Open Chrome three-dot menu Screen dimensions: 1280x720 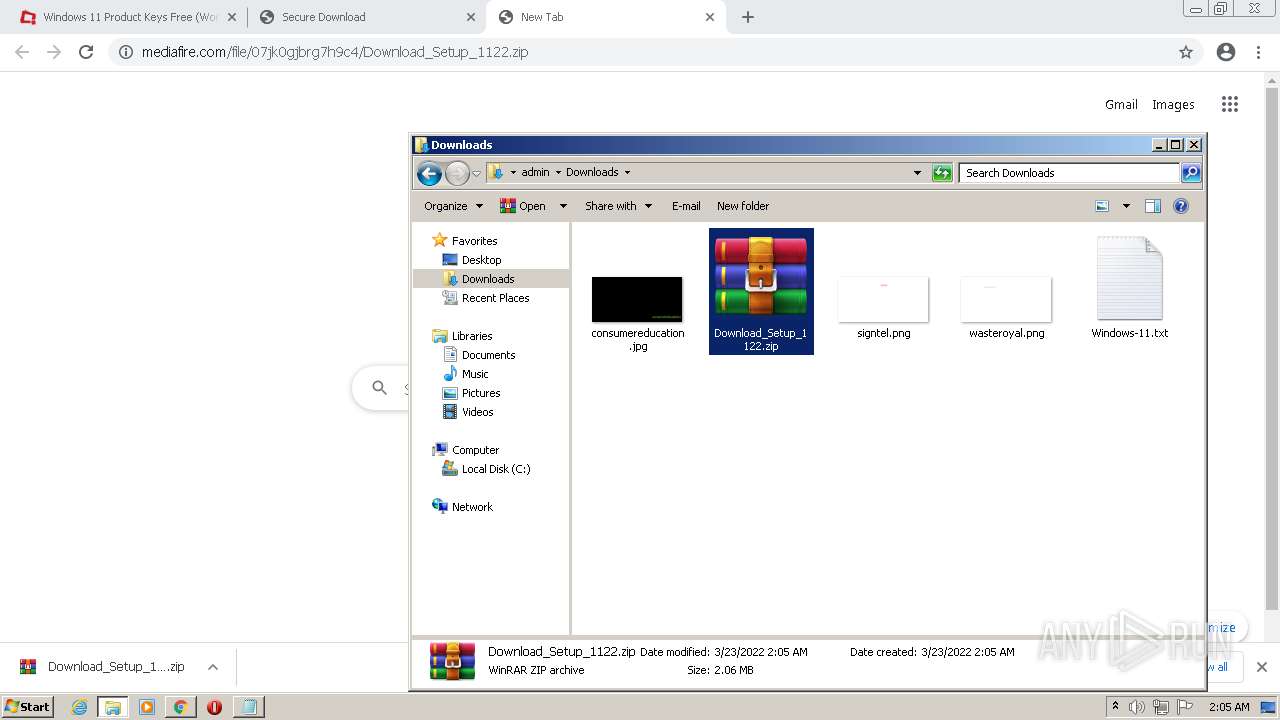1258,52
